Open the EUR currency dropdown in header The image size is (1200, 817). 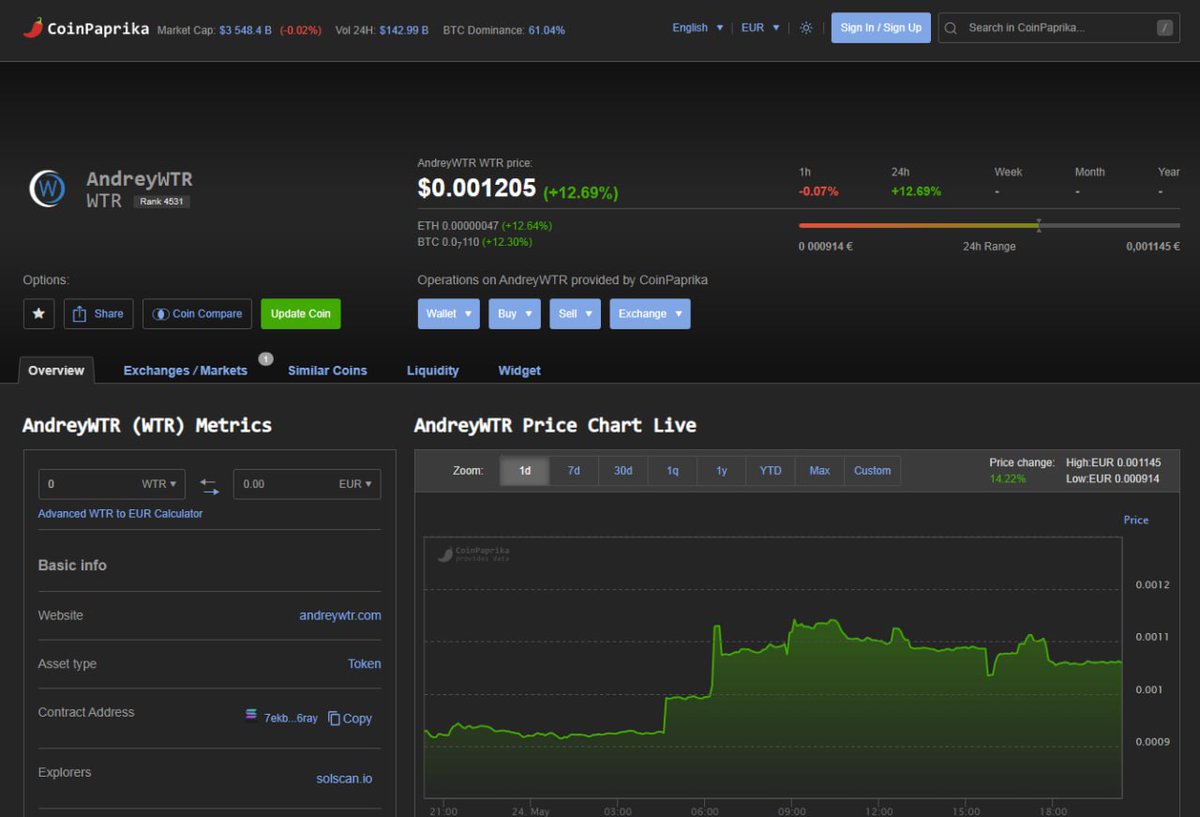[759, 28]
